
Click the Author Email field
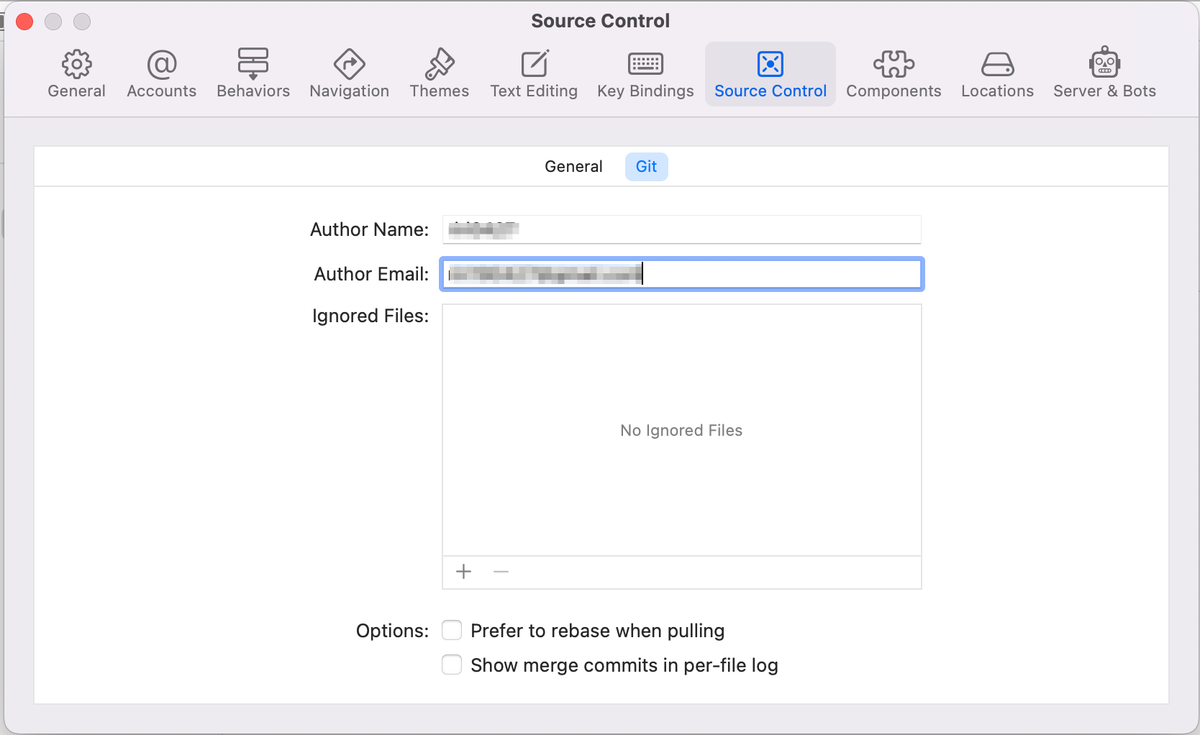pyautogui.click(x=681, y=274)
